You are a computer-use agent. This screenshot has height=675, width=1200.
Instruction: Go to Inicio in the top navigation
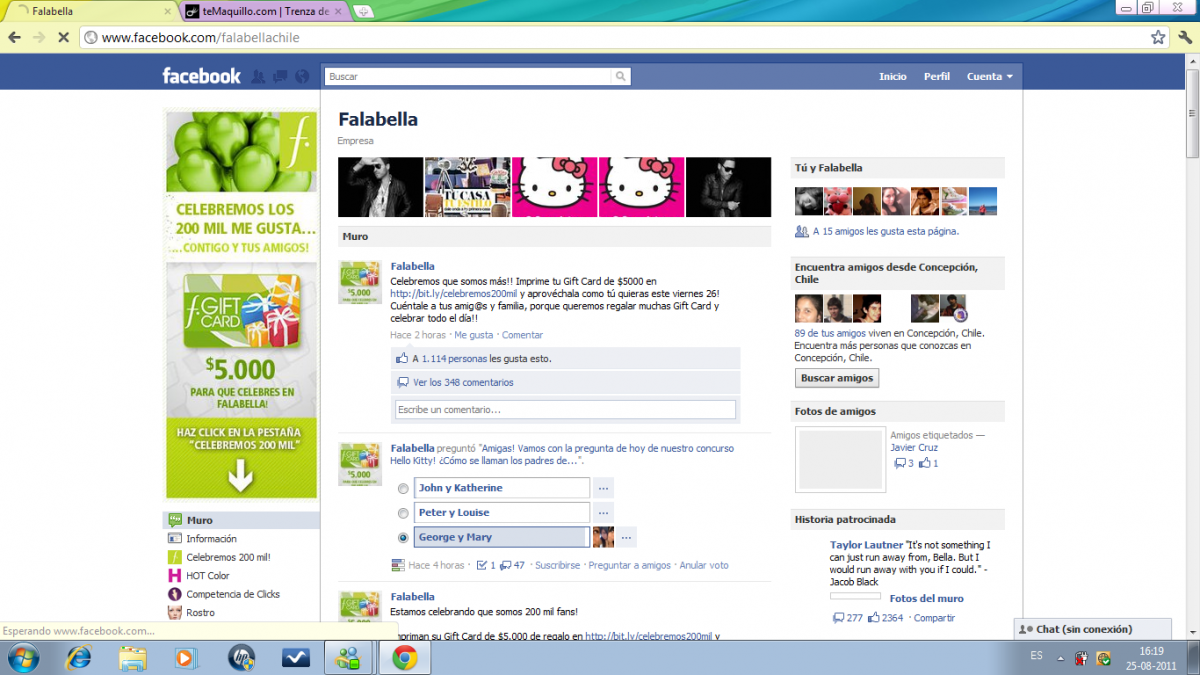892,76
